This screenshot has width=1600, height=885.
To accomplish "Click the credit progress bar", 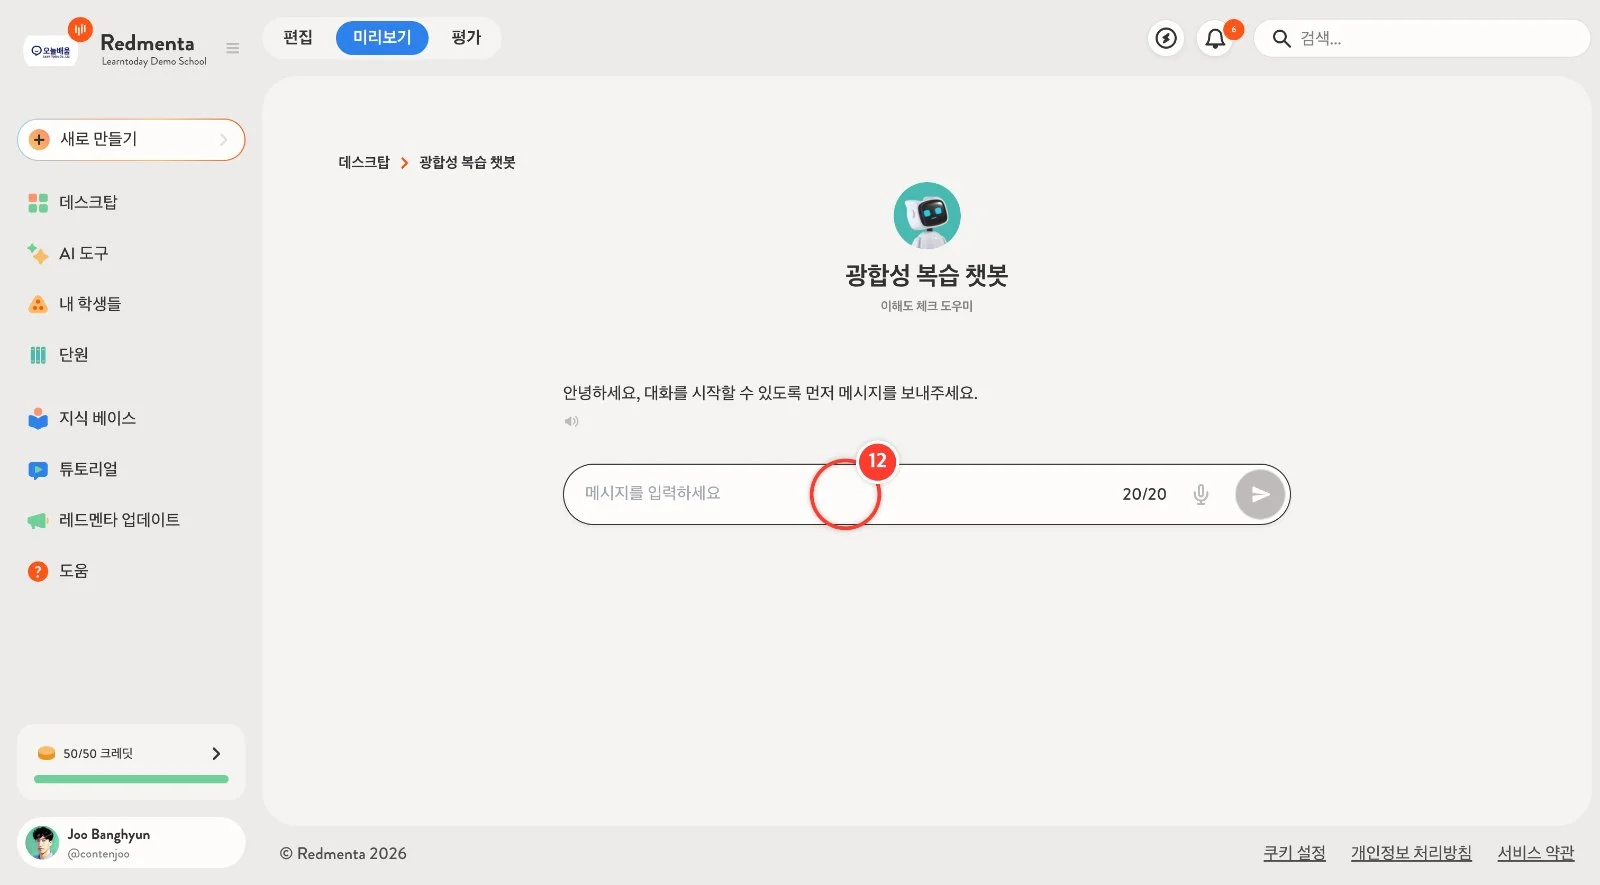I will pyautogui.click(x=131, y=779).
